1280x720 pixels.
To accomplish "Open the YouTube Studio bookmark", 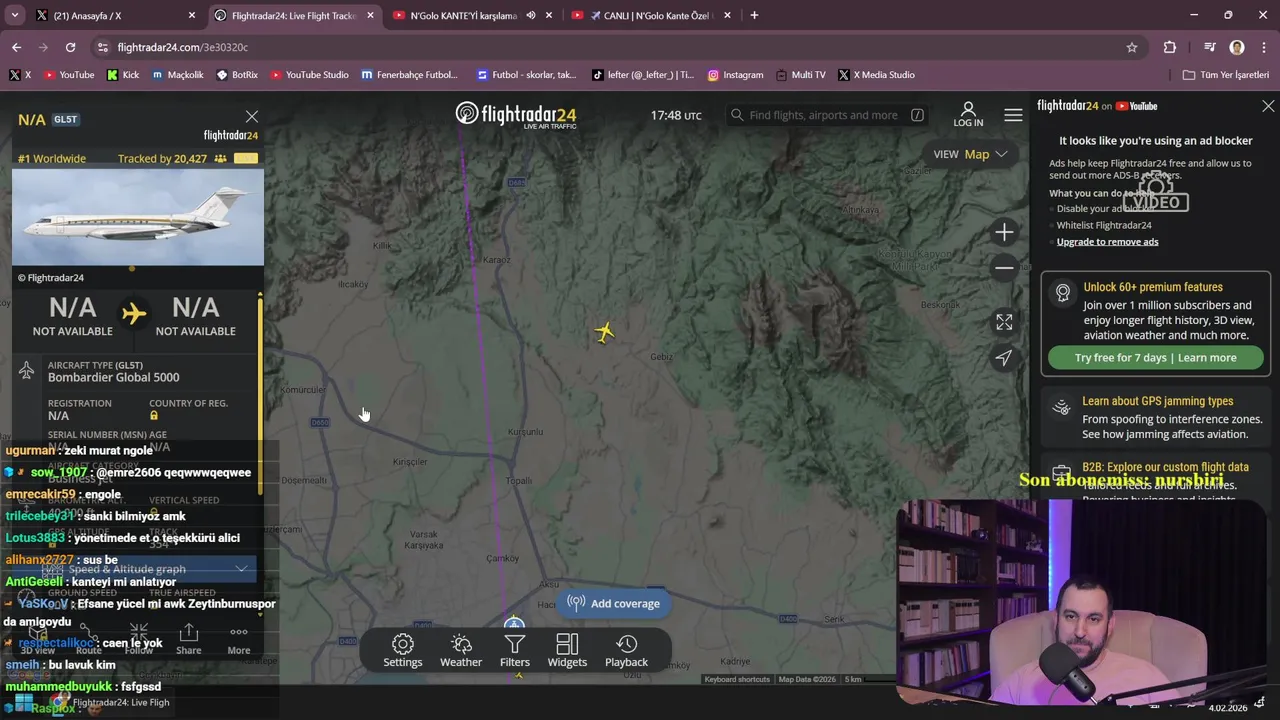I will 309,75.
